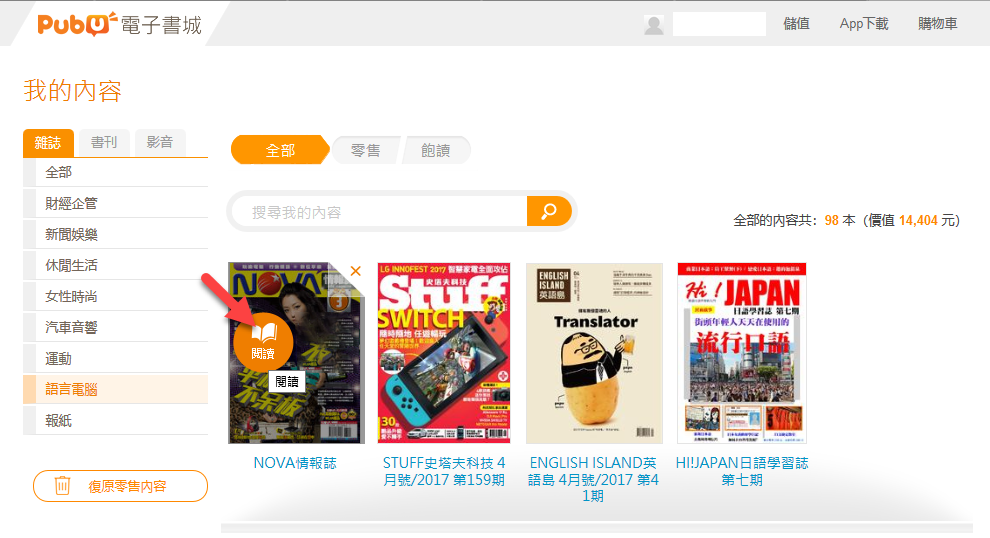This screenshot has width=990, height=538.
Task: Click the 我的內容 page heading
Action: [x=73, y=91]
